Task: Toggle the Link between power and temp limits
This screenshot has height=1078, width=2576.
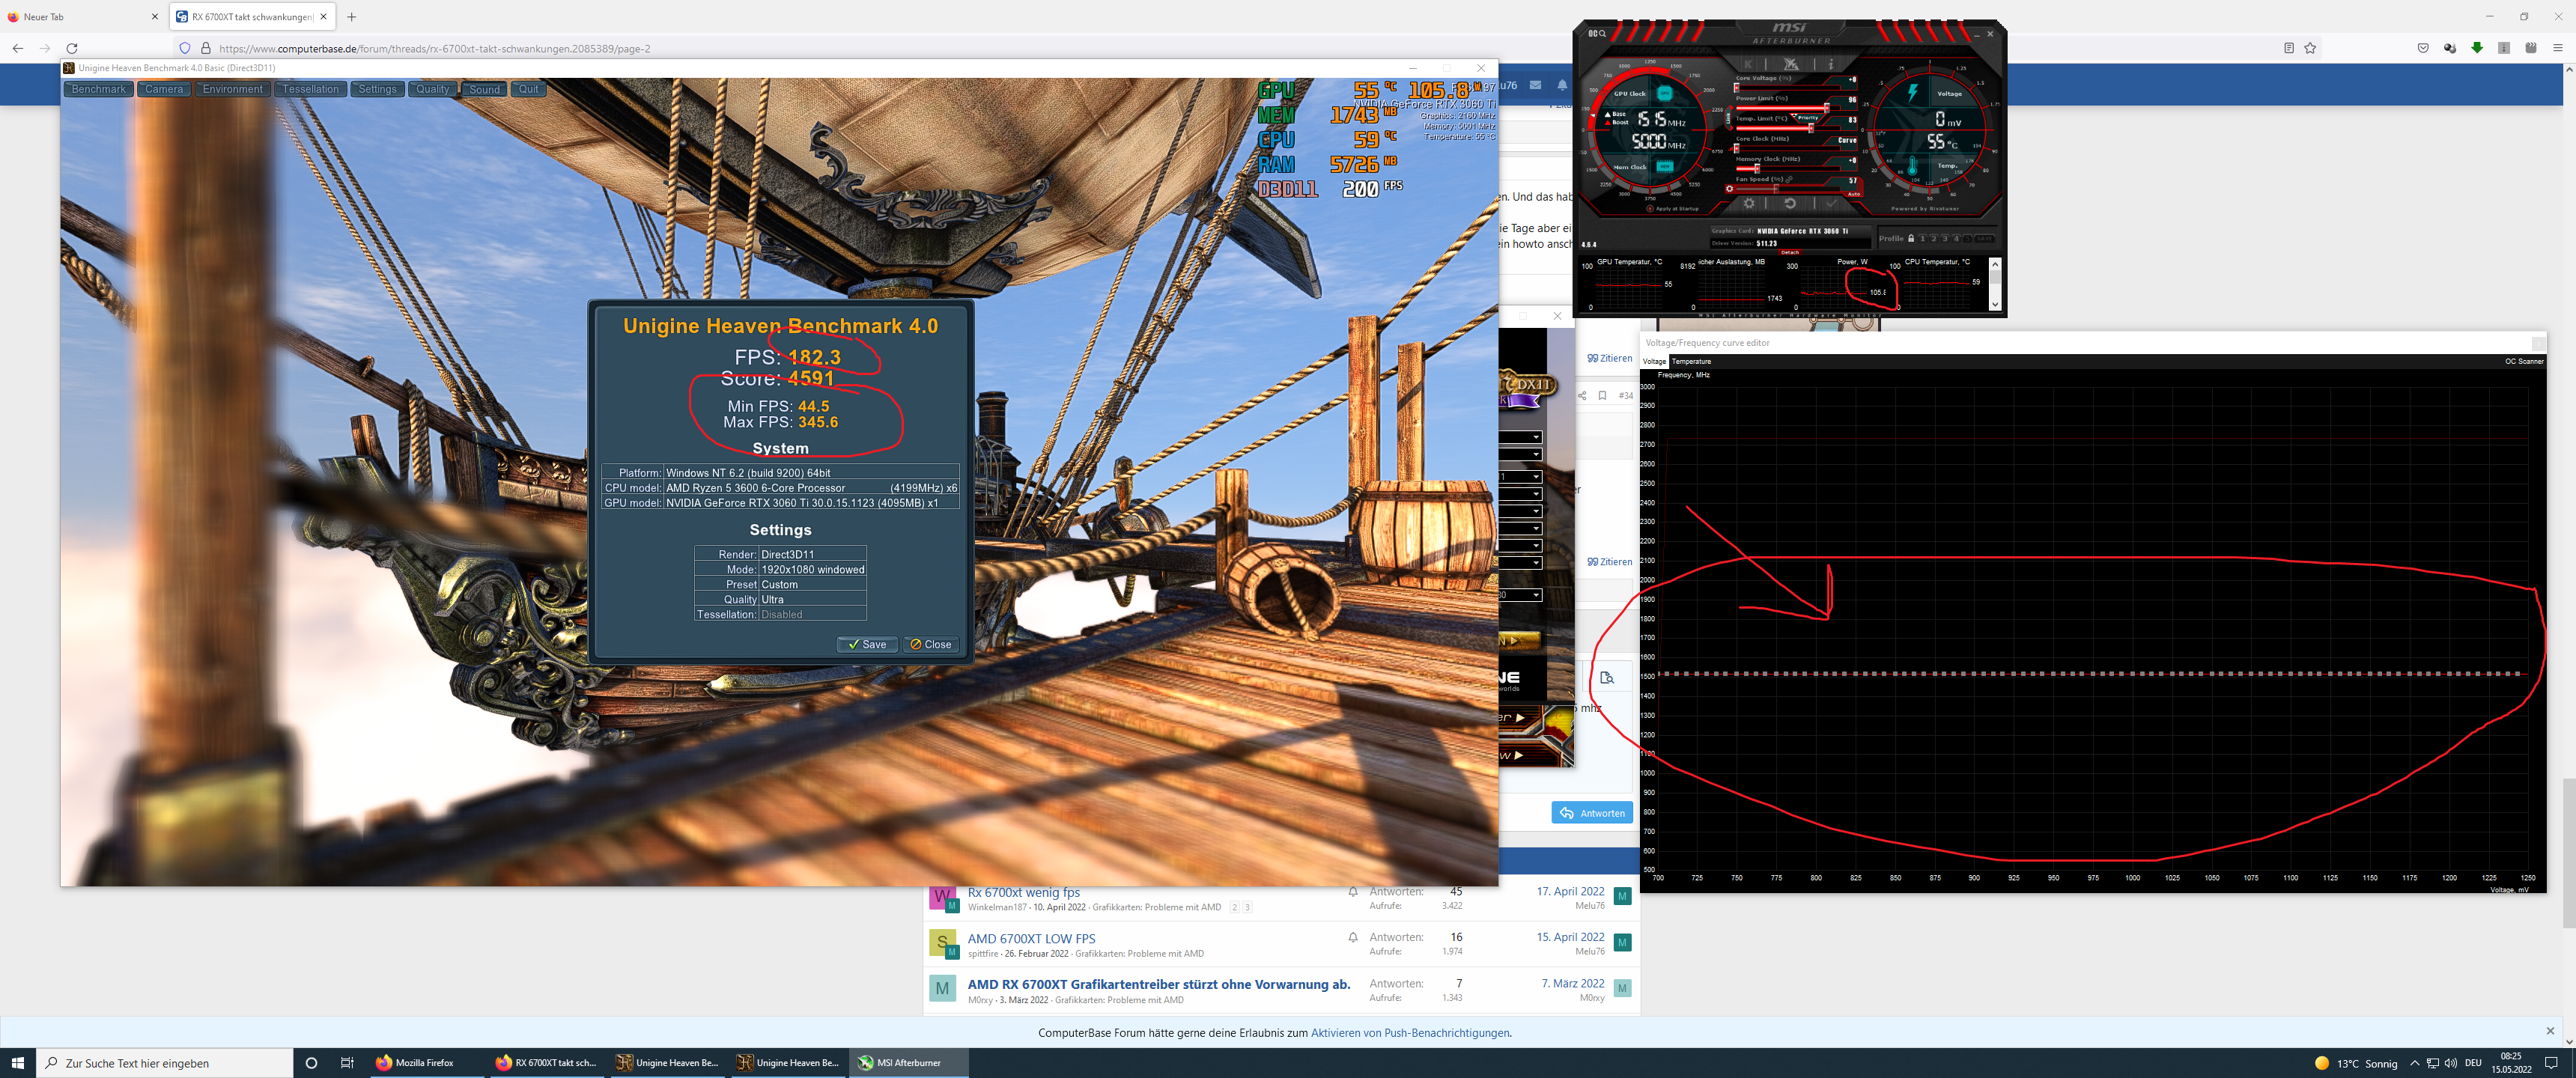Action: tap(1728, 119)
